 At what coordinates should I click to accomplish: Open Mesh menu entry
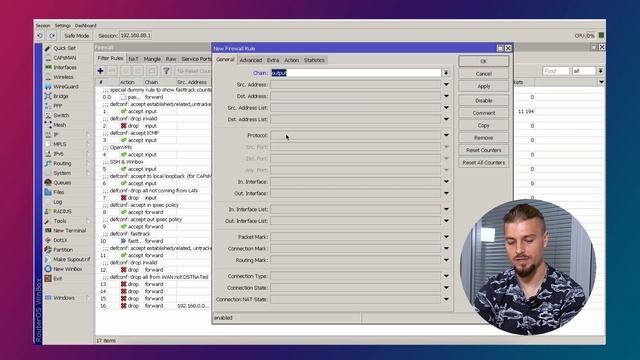(60, 125)
